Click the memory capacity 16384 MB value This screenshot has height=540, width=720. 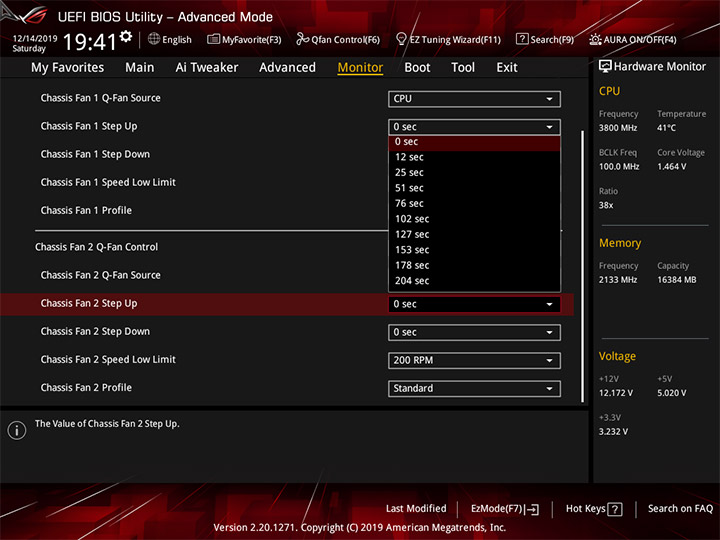pos(677,280)
